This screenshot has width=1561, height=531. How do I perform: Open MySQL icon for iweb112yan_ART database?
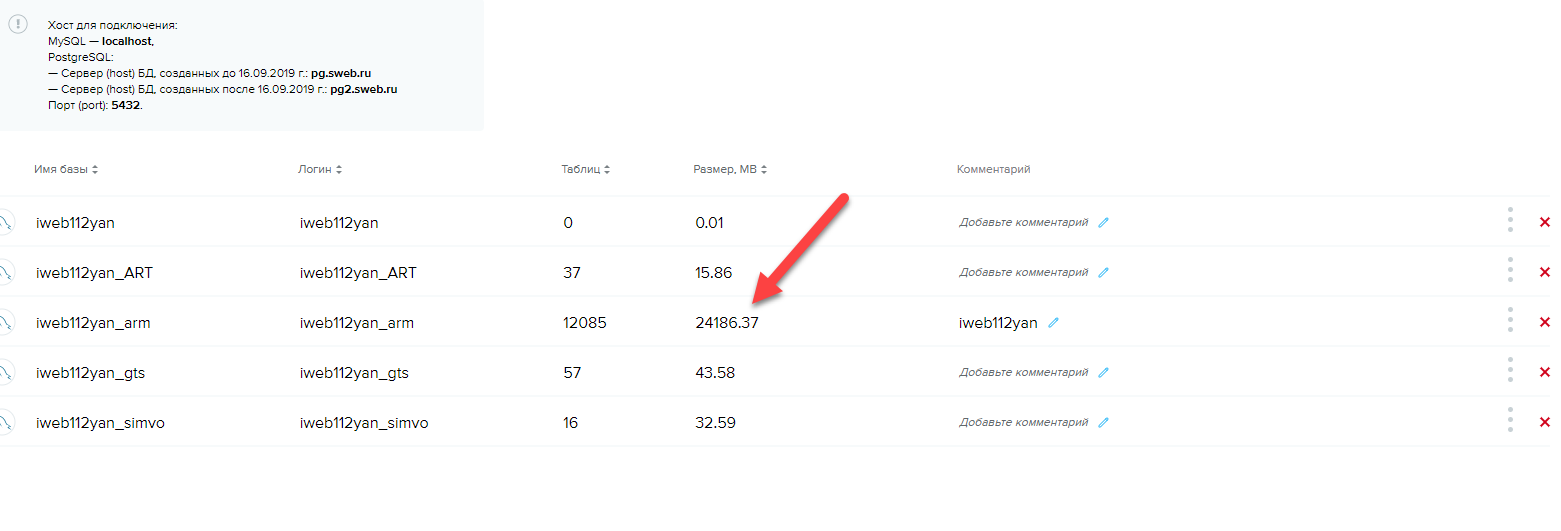tap(5, 272)
